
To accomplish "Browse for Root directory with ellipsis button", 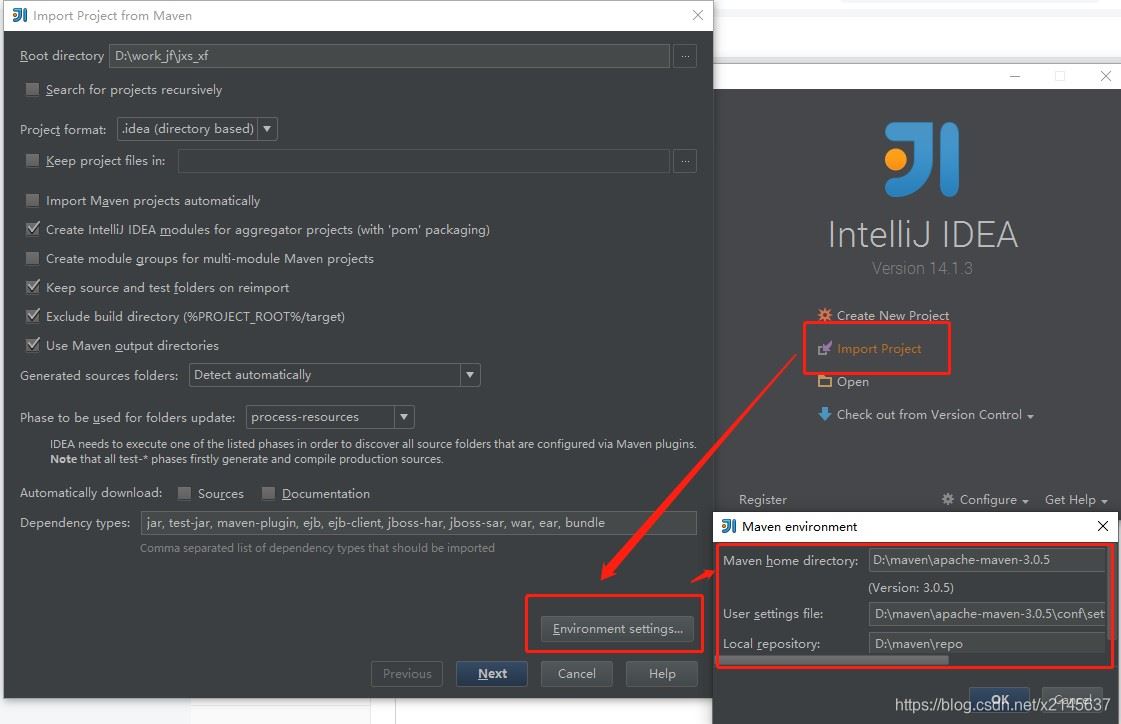I will [685, 56].
